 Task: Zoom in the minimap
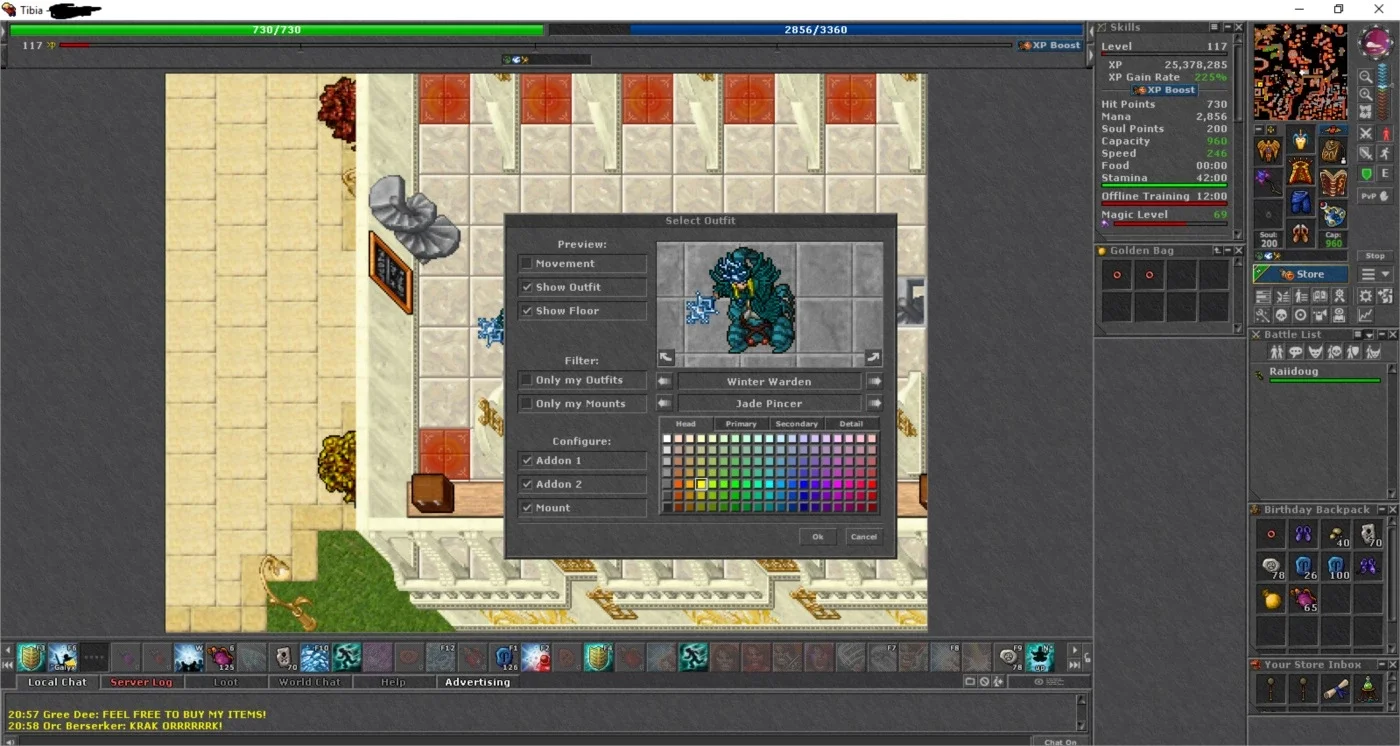click(x=1366, y=95)
